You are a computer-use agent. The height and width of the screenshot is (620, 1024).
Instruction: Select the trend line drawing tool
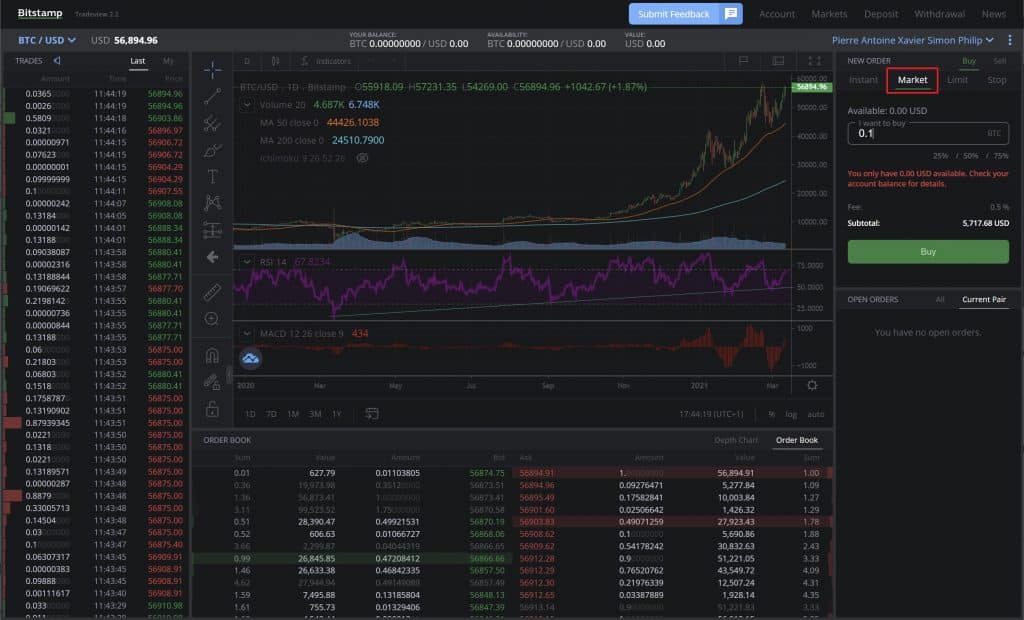212,97
